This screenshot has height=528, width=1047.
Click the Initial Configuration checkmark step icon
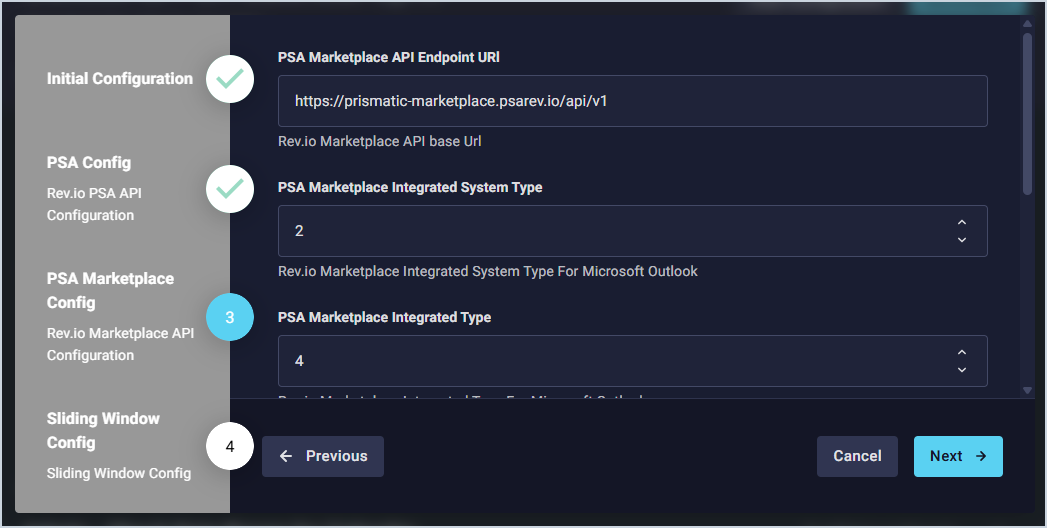click(x=230, y=79)
